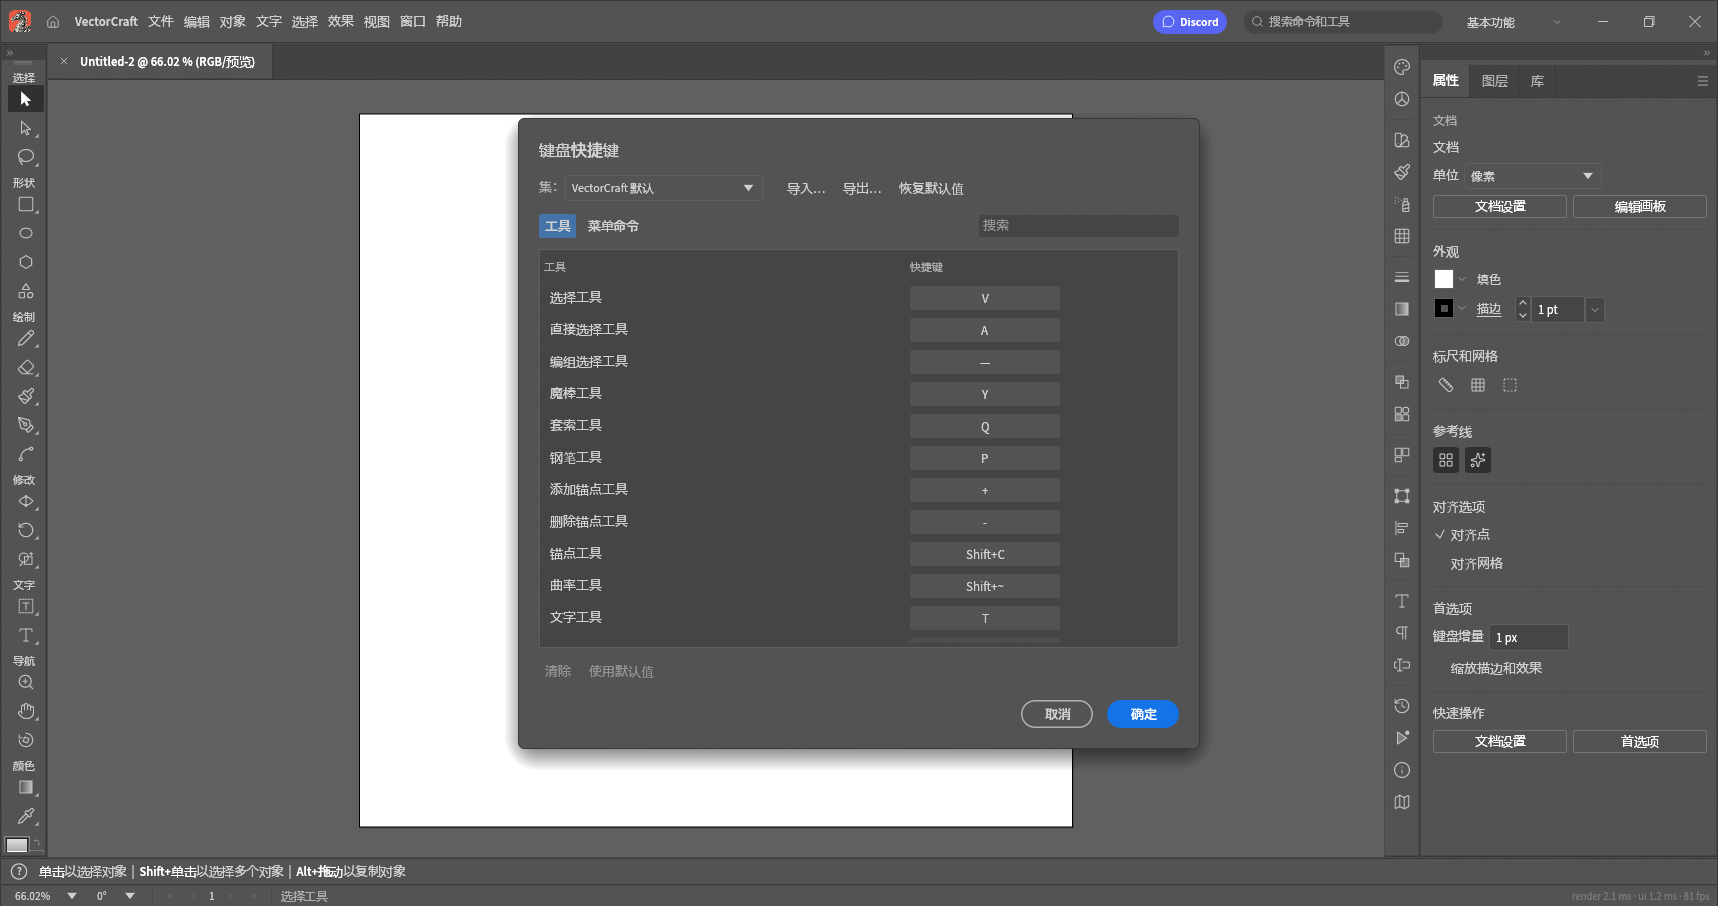The image size is (1718, 906).
Task: Choose the Rectangle shape tool
Action: (25, 204)
